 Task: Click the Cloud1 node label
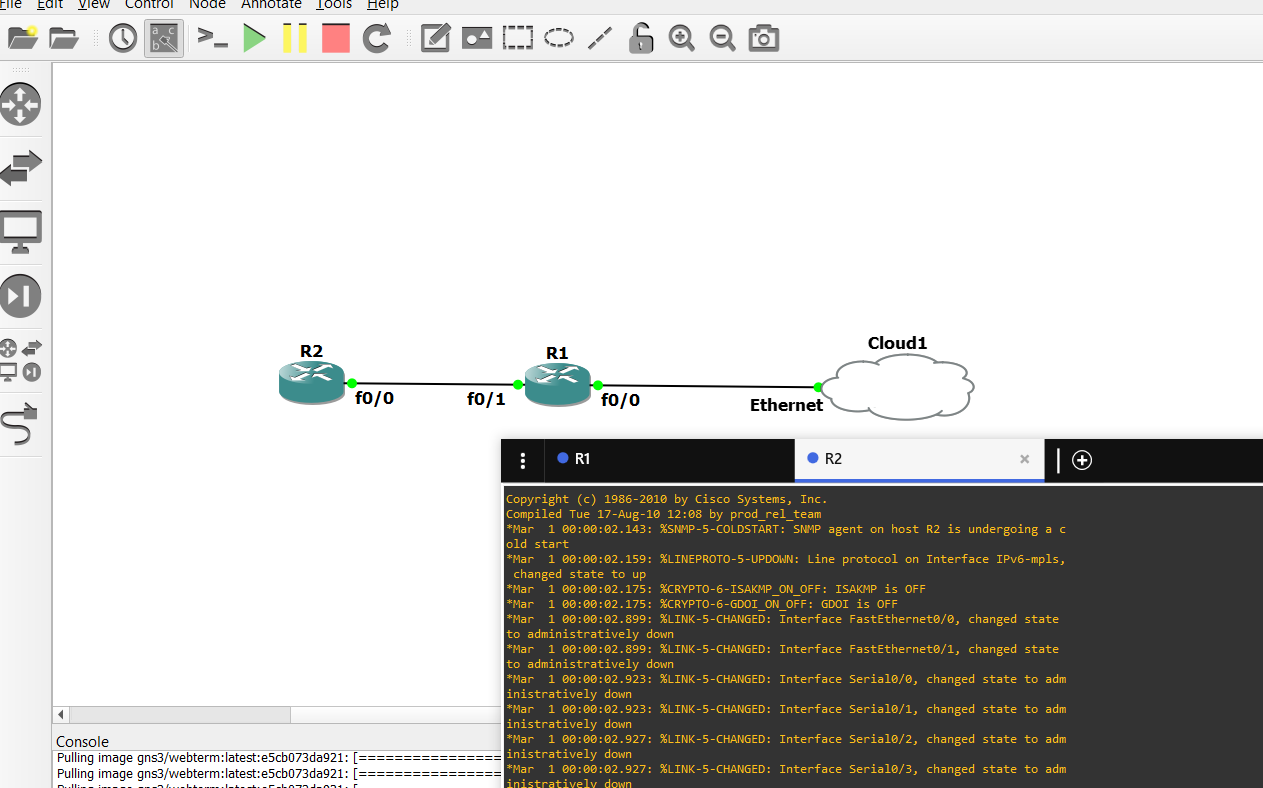pyautogui.click(x=897, y=343)
